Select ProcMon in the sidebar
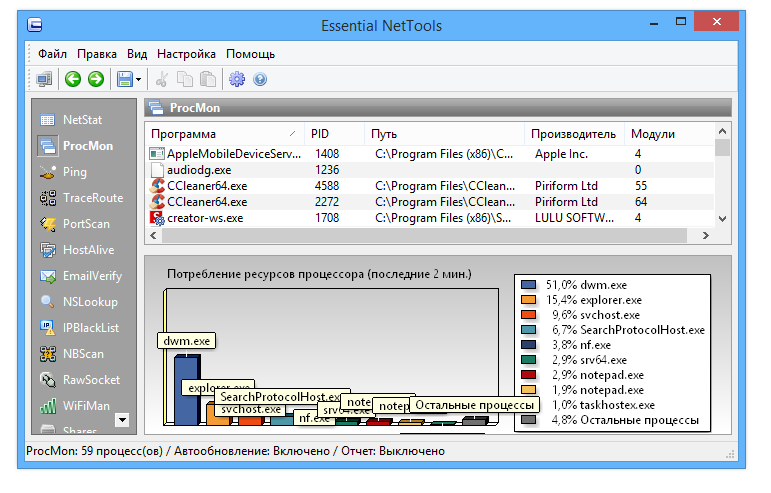The width and height of the screenshot is (771, 493). (76, 146)
